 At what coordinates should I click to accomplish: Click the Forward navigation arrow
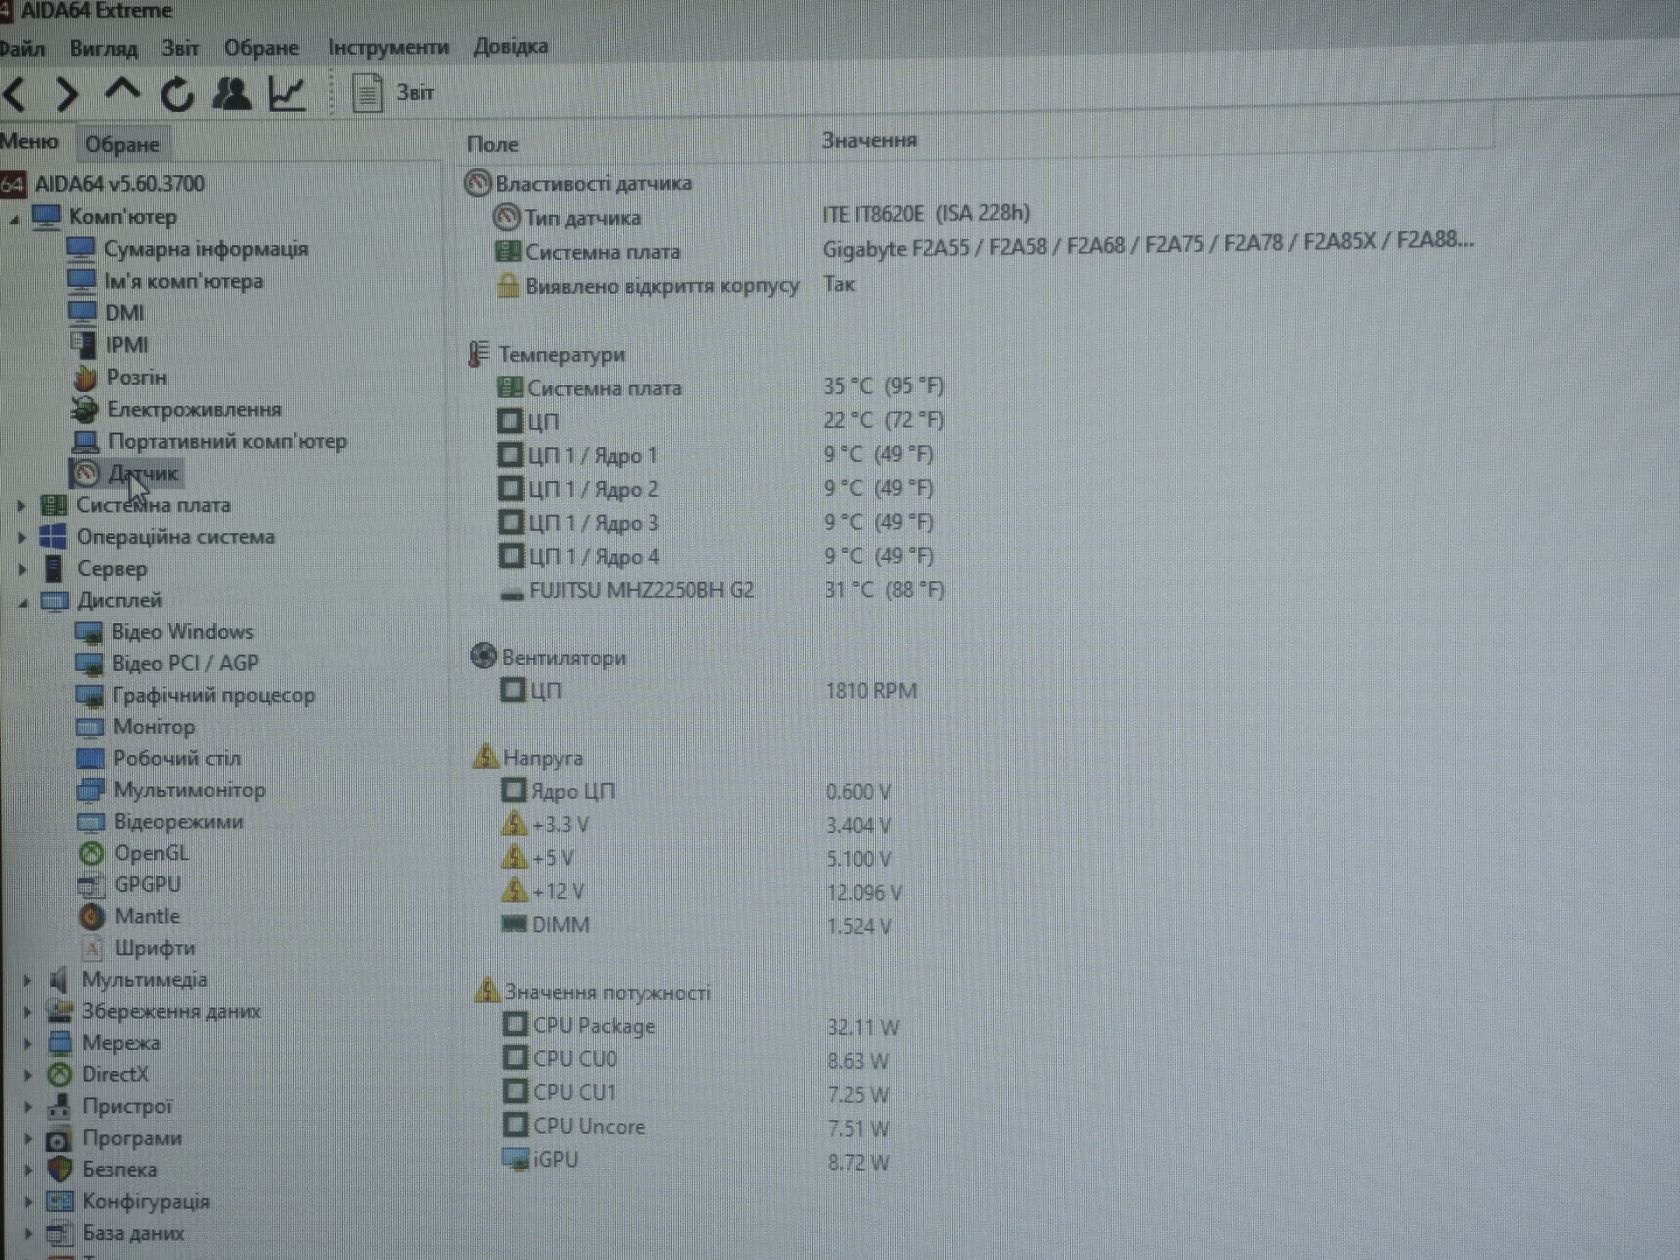pyautogui.click(x=67, y=95)
